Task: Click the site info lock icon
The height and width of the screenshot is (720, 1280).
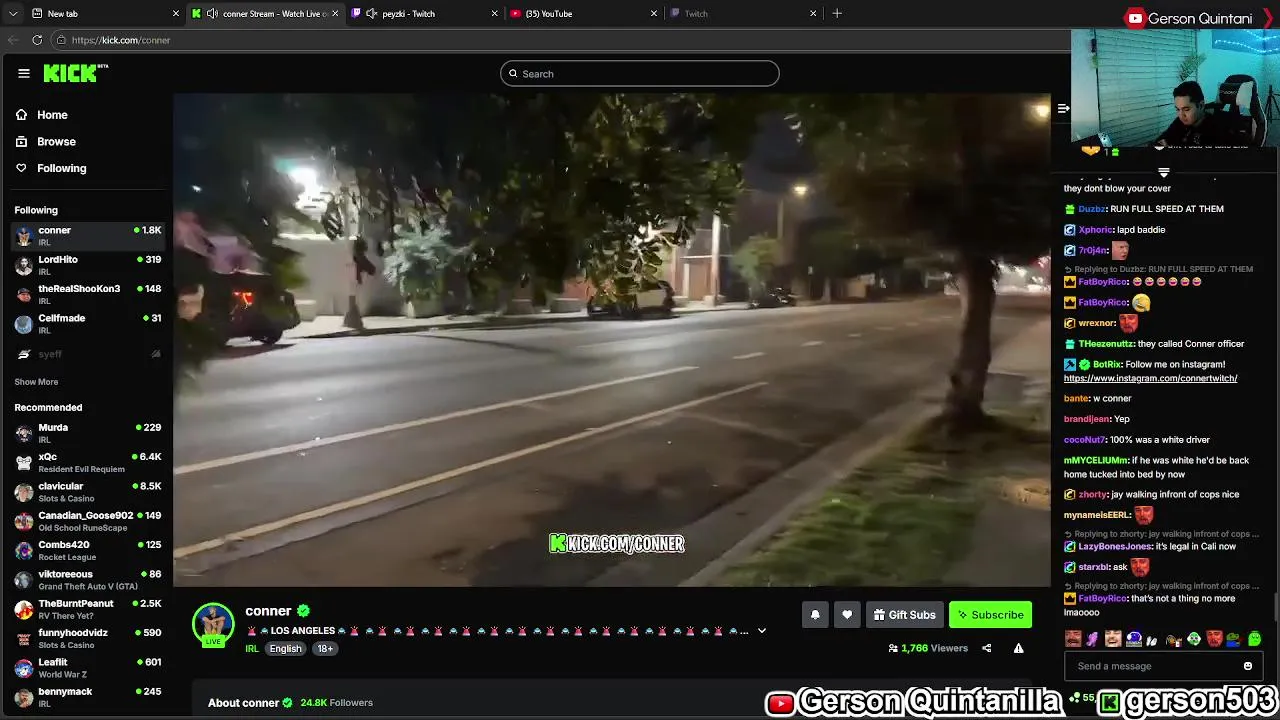Action: click(61, 40)
